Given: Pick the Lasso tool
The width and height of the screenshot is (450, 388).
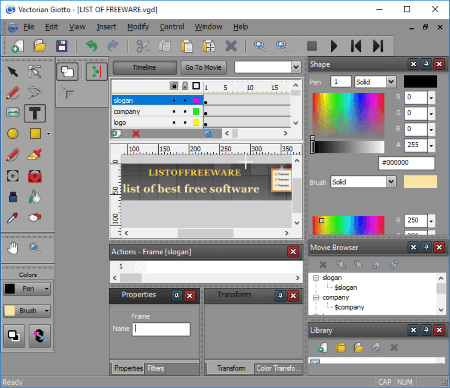Looking at the screenshot, I should click(x=35, y=92).
